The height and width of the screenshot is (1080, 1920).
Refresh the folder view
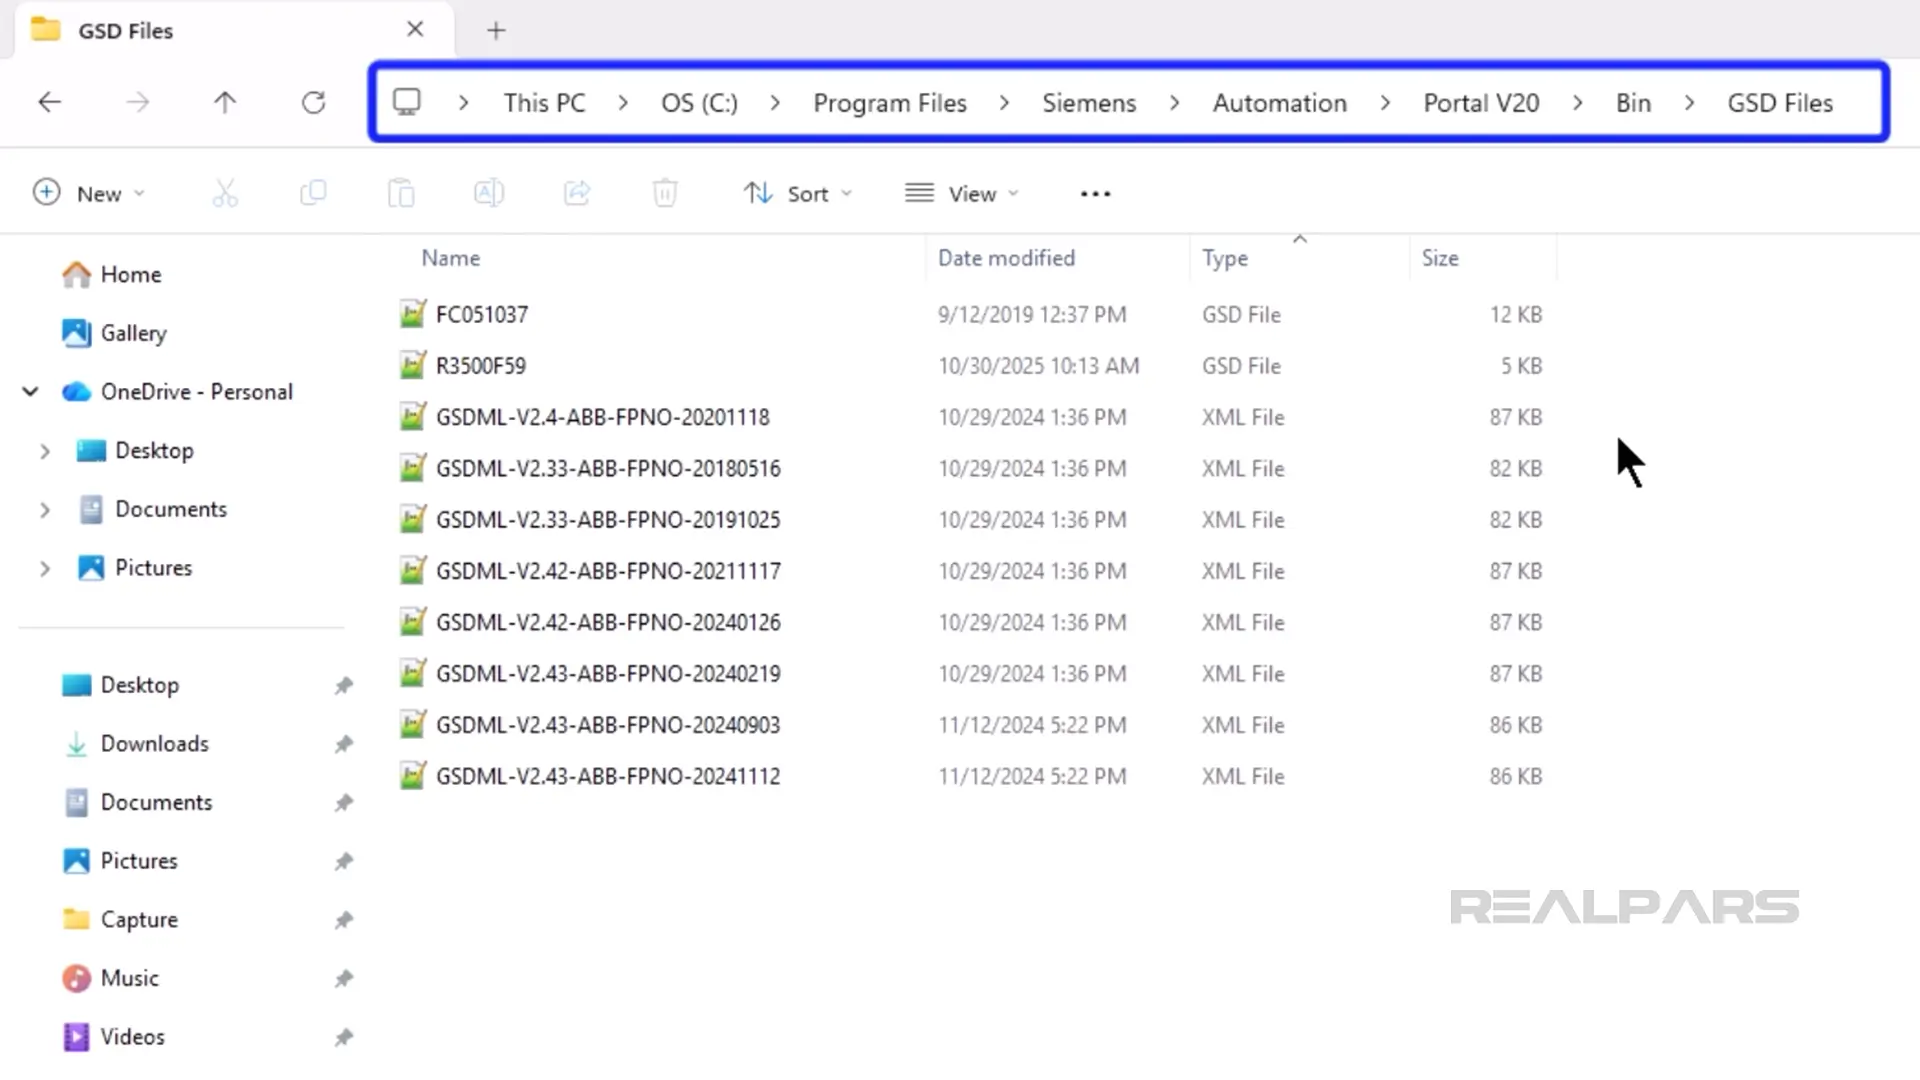[313, 101]
